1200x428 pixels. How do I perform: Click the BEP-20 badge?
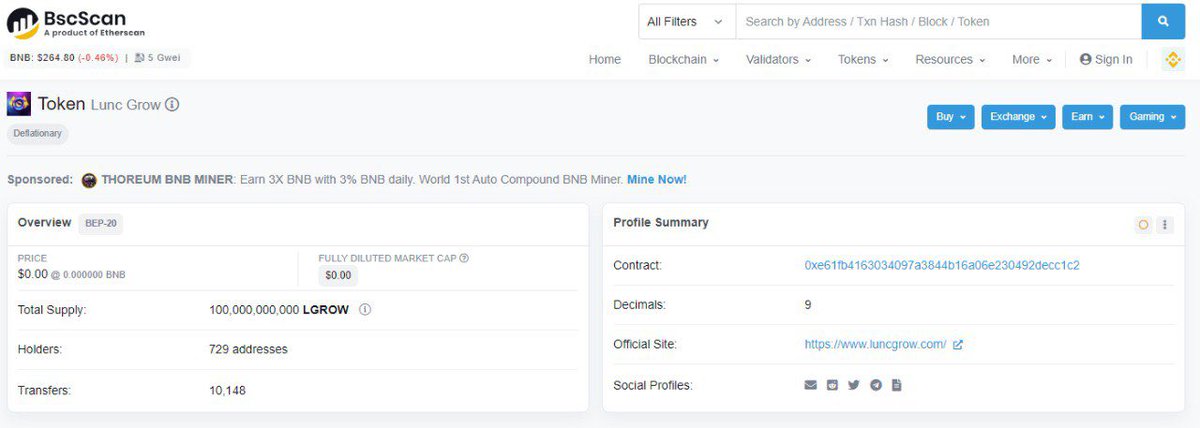pyautogui.click(x=101, y=223)
